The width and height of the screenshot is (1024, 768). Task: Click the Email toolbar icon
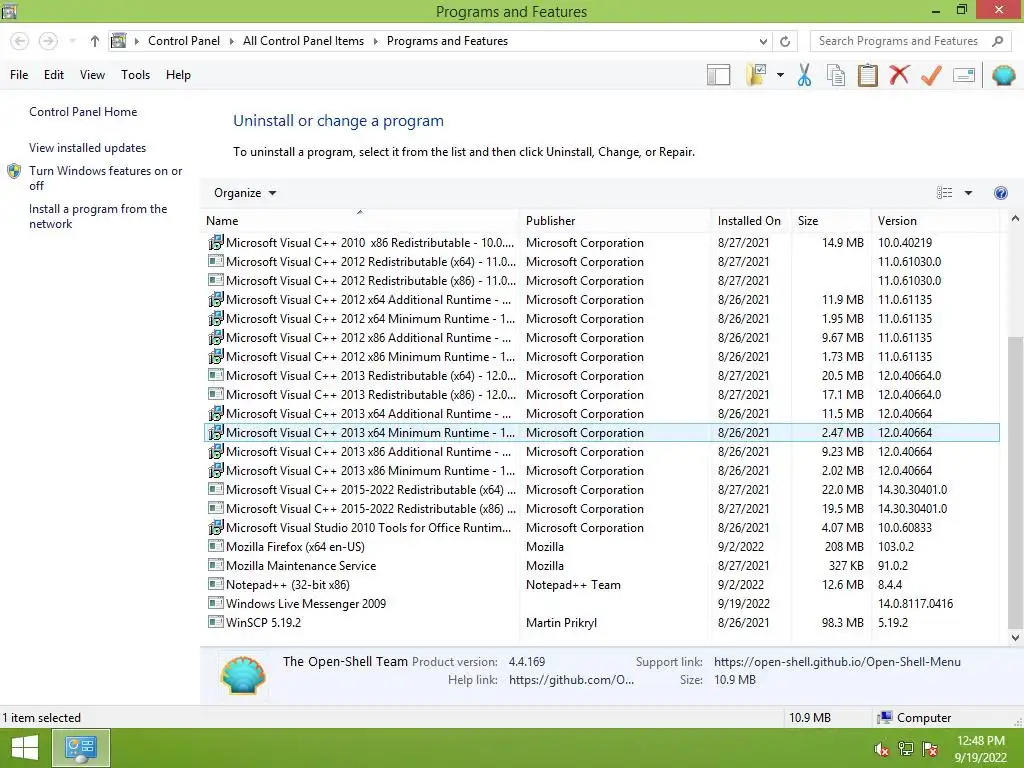coord(964,75)
